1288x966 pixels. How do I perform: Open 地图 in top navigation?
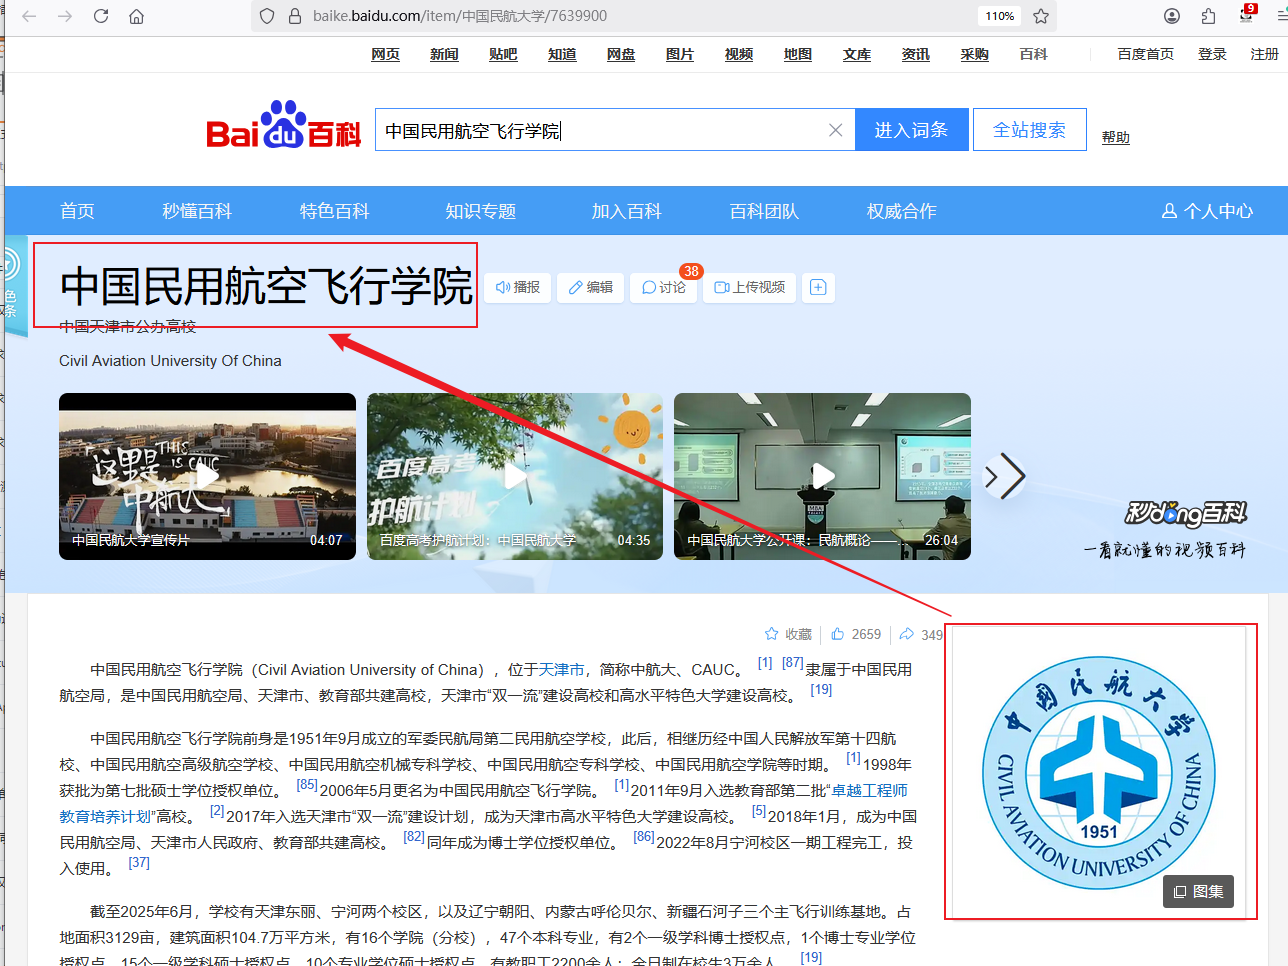click(x=798, y=54)
